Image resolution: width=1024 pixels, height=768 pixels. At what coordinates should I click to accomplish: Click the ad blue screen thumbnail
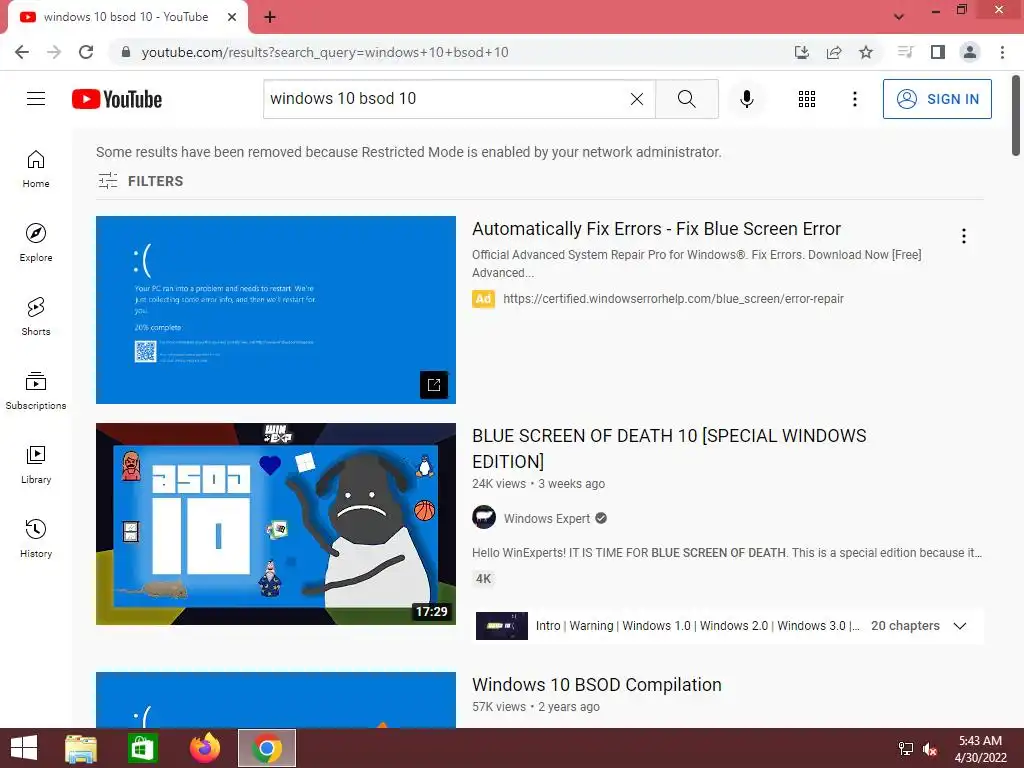click(x=276, y=310)
